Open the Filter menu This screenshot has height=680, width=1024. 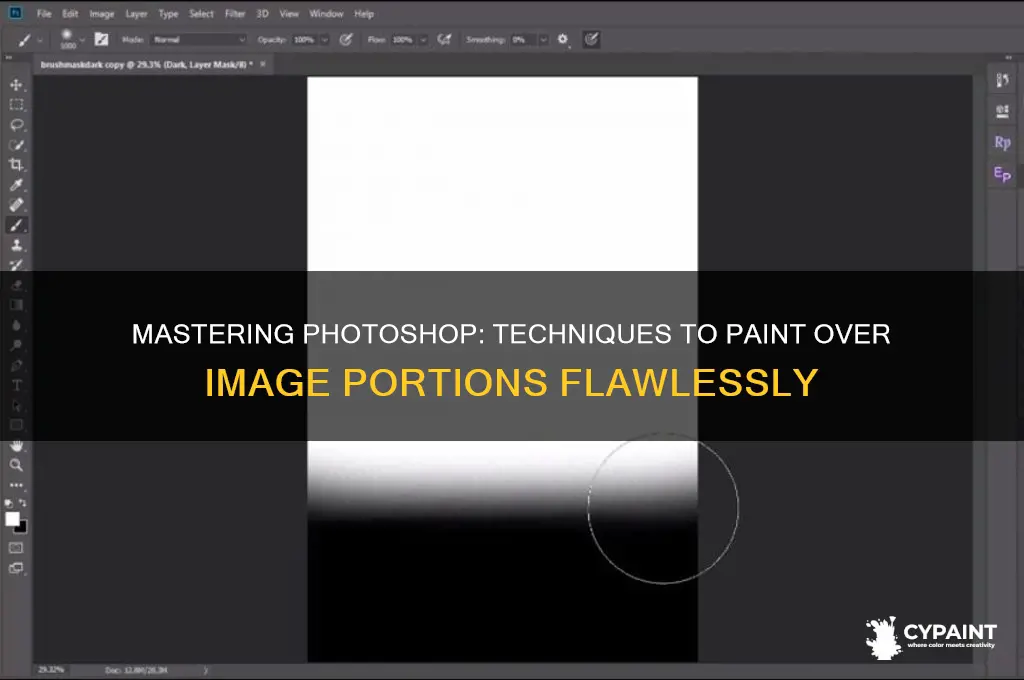coord(235,14)
